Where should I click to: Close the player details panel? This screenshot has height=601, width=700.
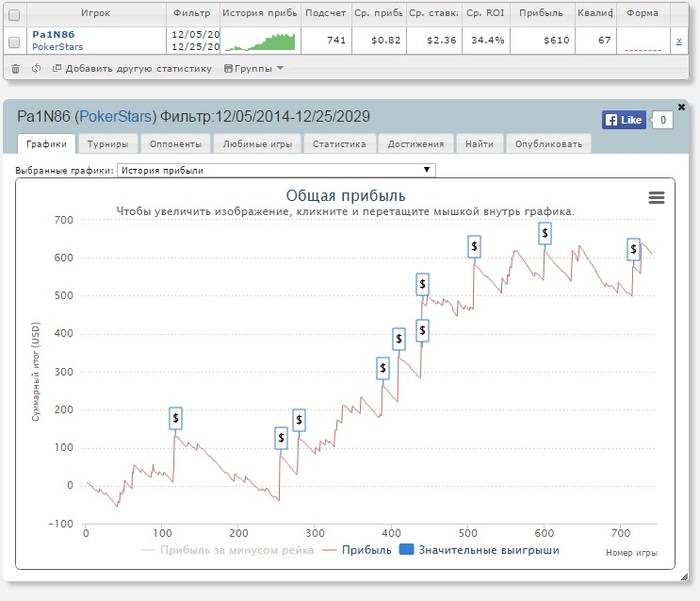(681, 107)
